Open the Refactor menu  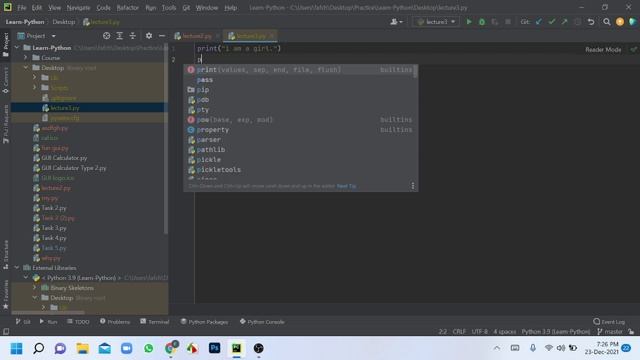[x=127, y=8]
